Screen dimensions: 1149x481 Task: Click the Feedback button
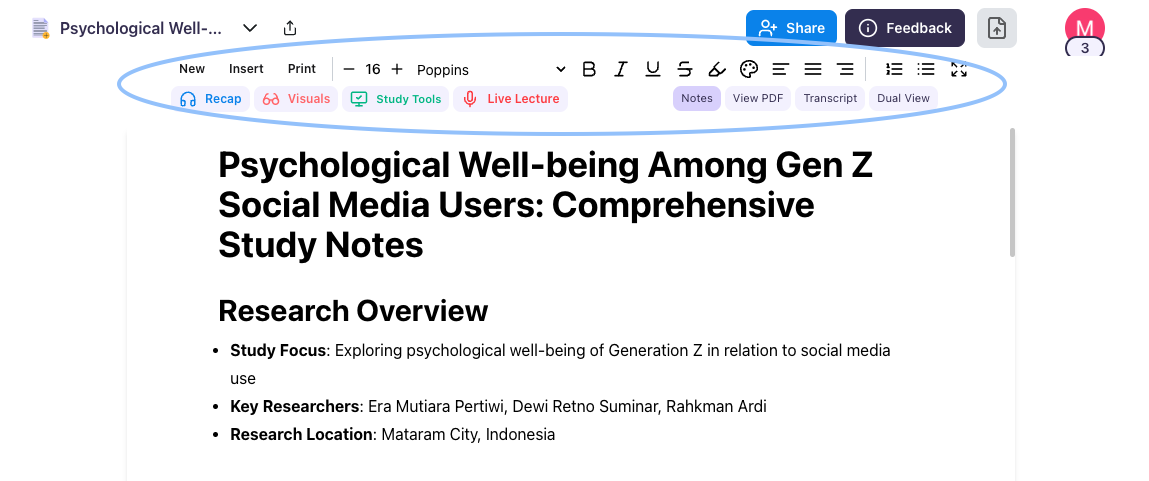[x=905, y=28]
